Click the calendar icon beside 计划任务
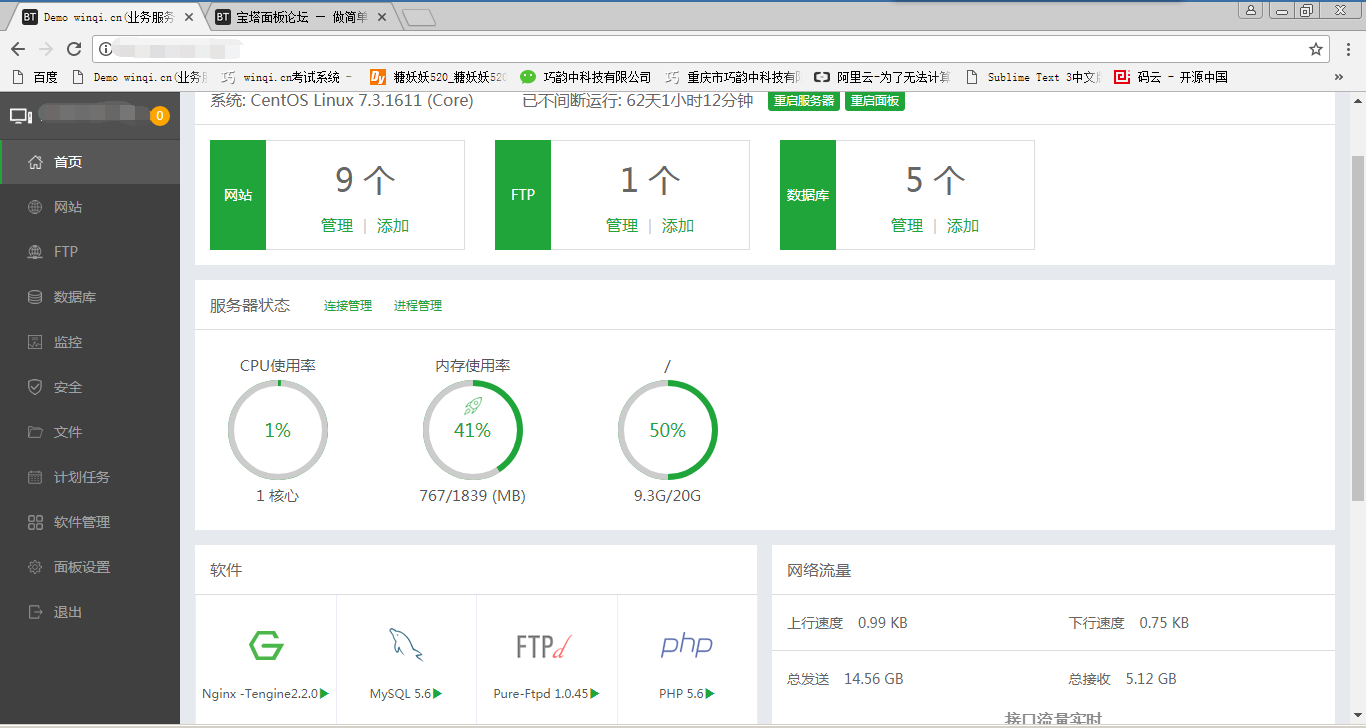Screen dimensions: 1366x728 pos(36,477)
